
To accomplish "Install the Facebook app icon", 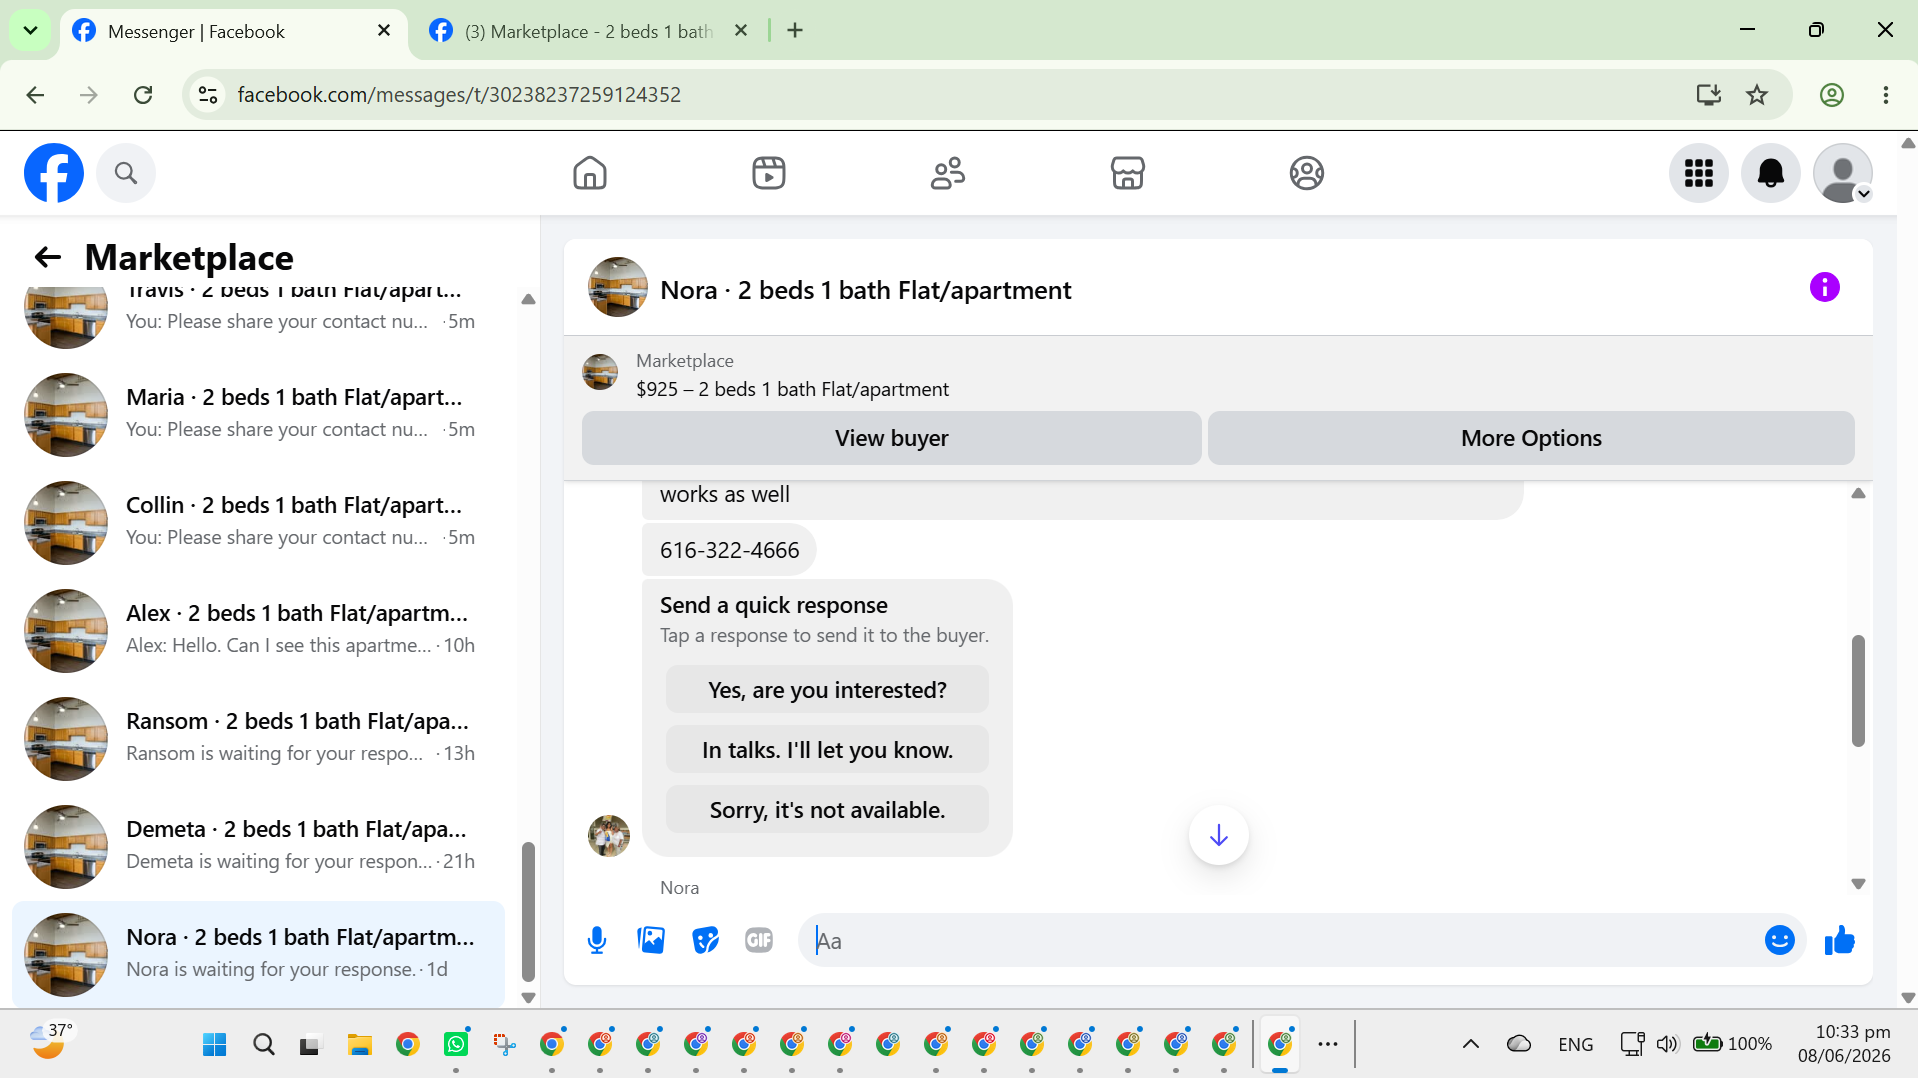I will coord(1709,95).
